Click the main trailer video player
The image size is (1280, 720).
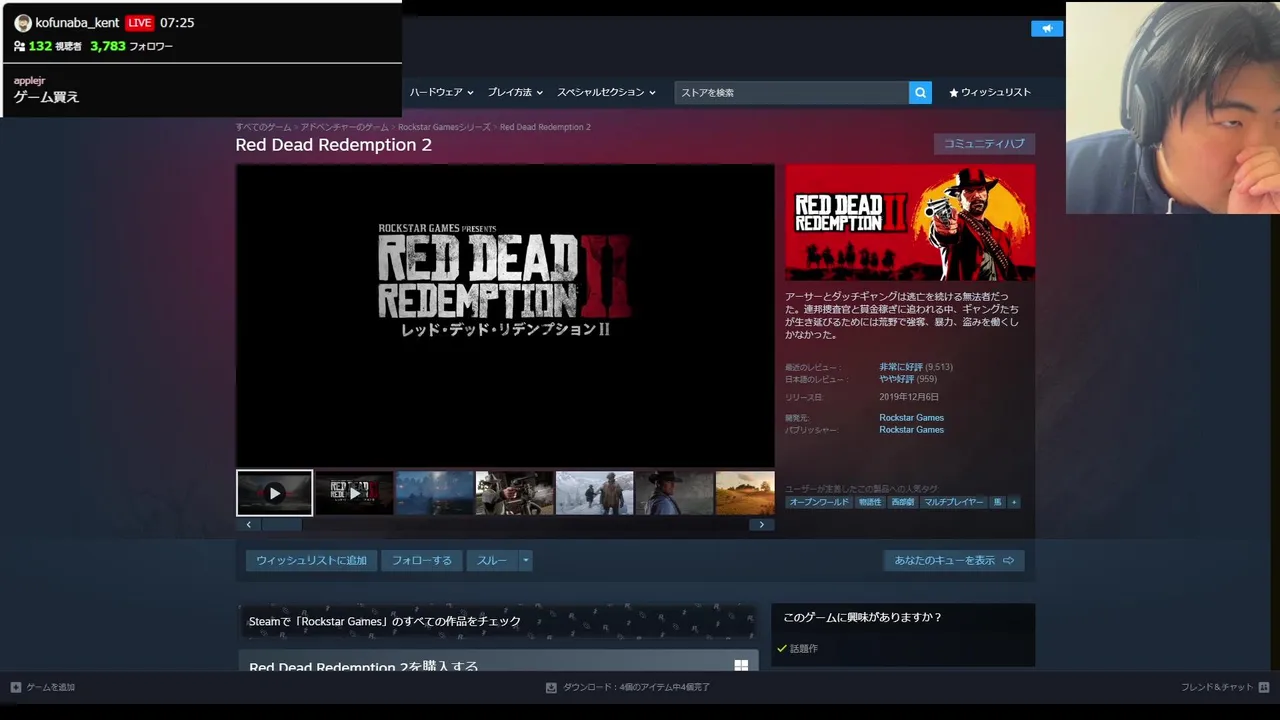tap(505, 315)
